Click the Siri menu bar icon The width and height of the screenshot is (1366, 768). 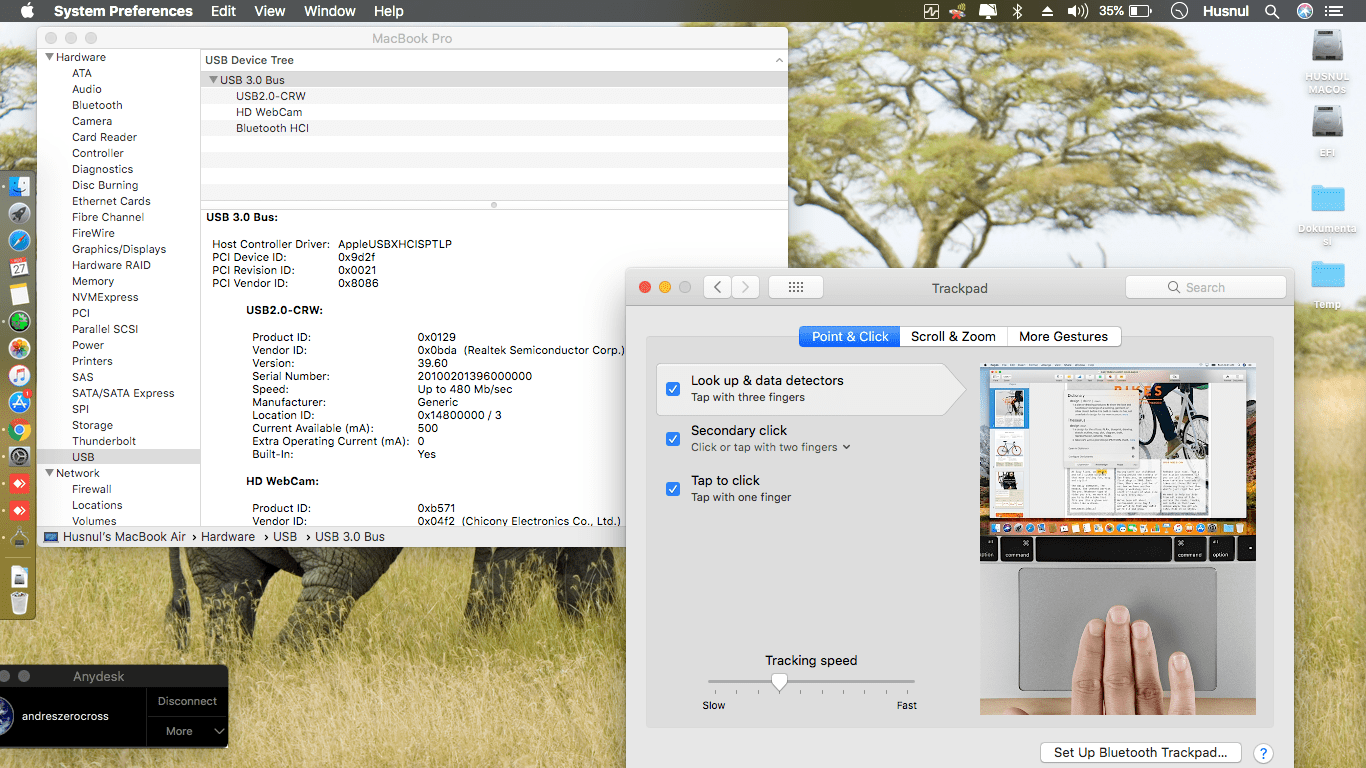pos(1305,11)
